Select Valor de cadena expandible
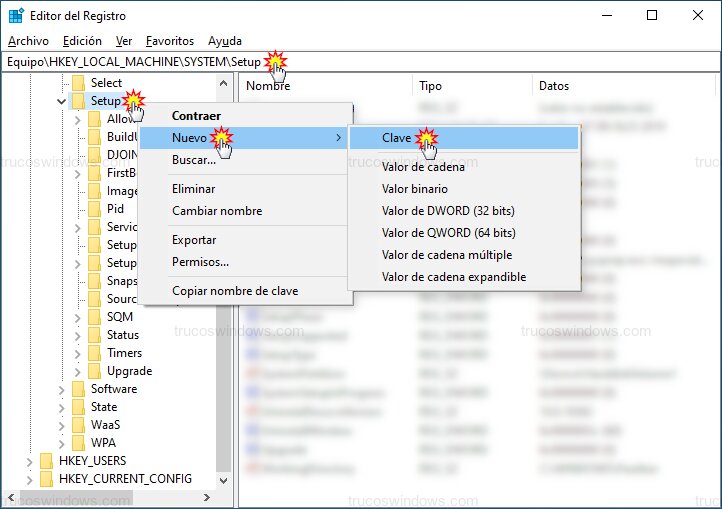This screenshot has height=509, width=722. (464, 277)
